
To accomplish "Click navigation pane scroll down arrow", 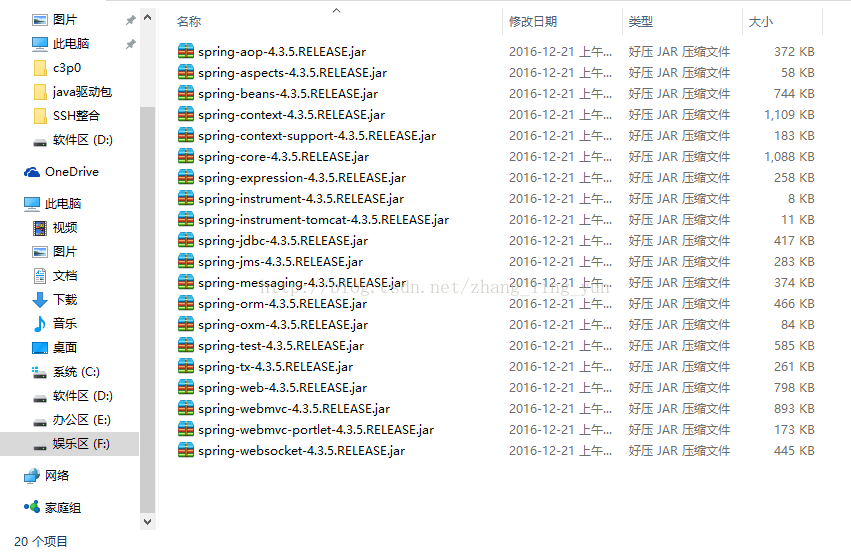I will 147,522.
